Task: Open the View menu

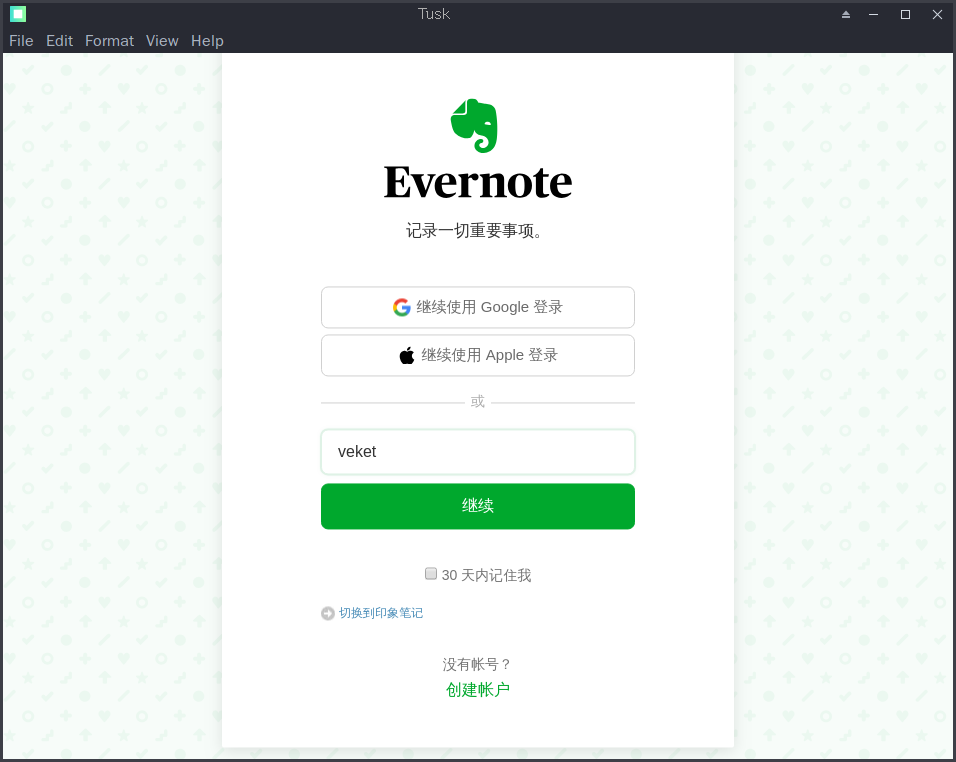Action: (162, 41)
